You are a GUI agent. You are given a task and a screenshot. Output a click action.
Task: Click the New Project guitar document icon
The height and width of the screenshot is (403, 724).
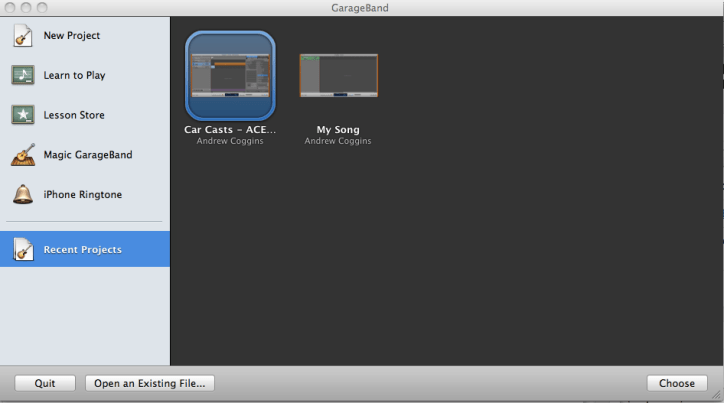pos(23,36)
